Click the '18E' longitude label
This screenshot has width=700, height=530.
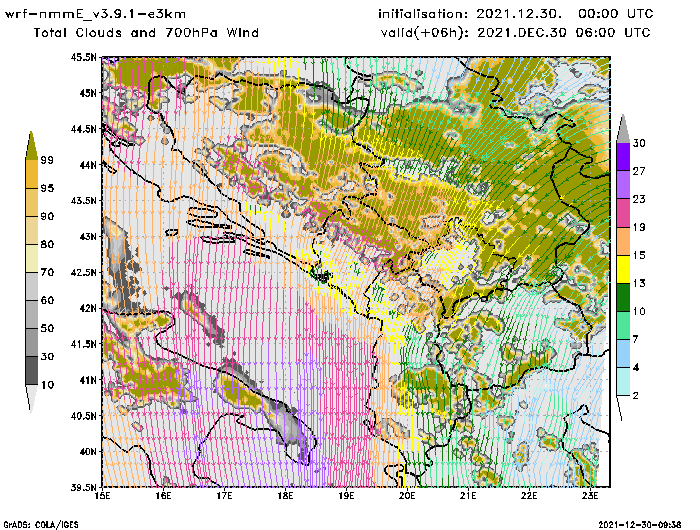(x=285, y=496)
